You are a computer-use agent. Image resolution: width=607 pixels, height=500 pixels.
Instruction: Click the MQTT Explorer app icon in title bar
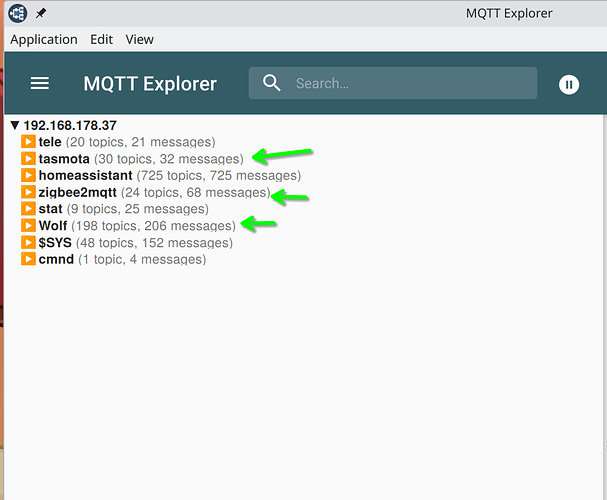pos(18,13)
